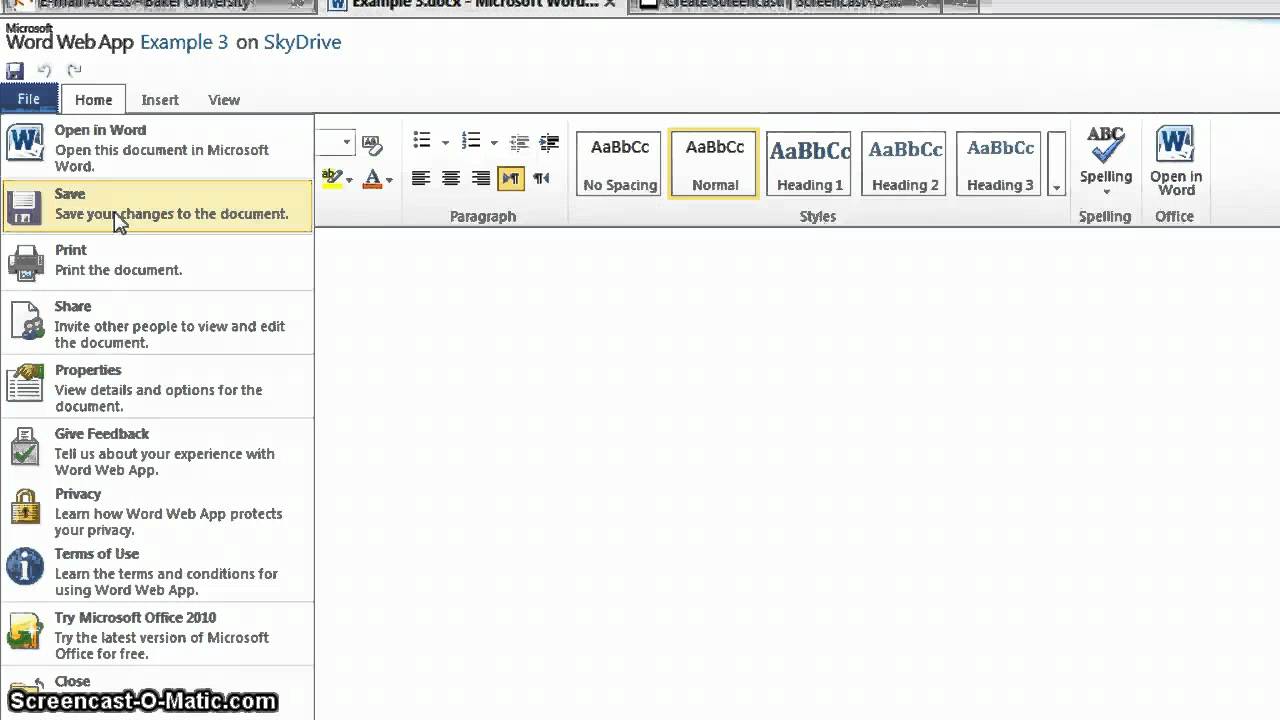Click the bullet list icon

point(422,141)
